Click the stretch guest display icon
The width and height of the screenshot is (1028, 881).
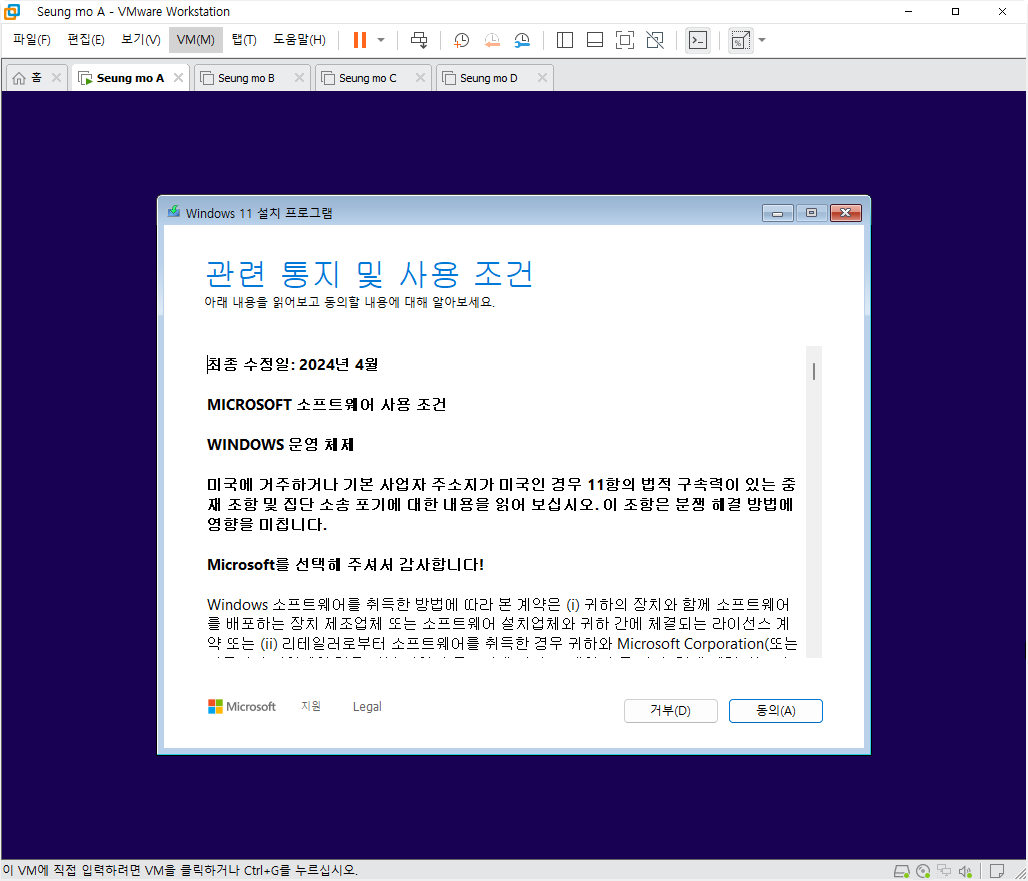(740, 40)
